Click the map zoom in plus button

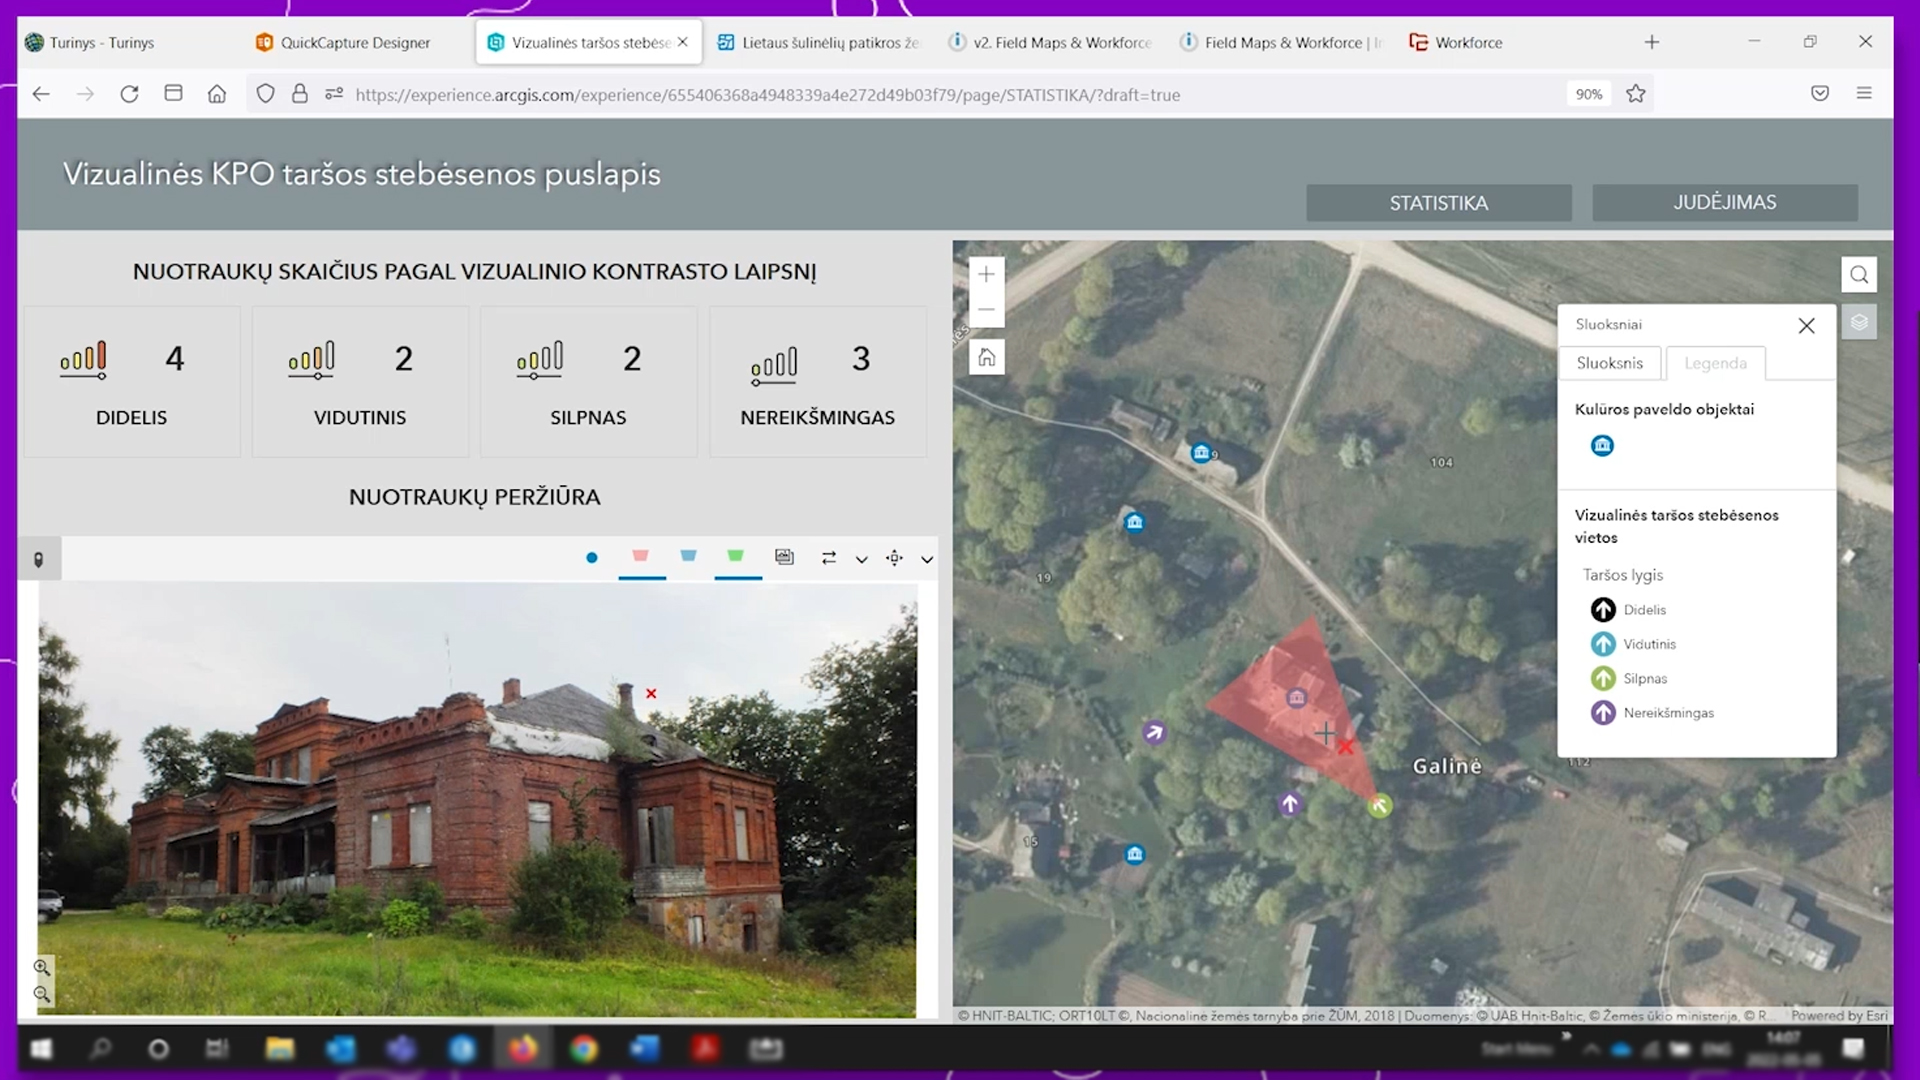pos(986,274)
